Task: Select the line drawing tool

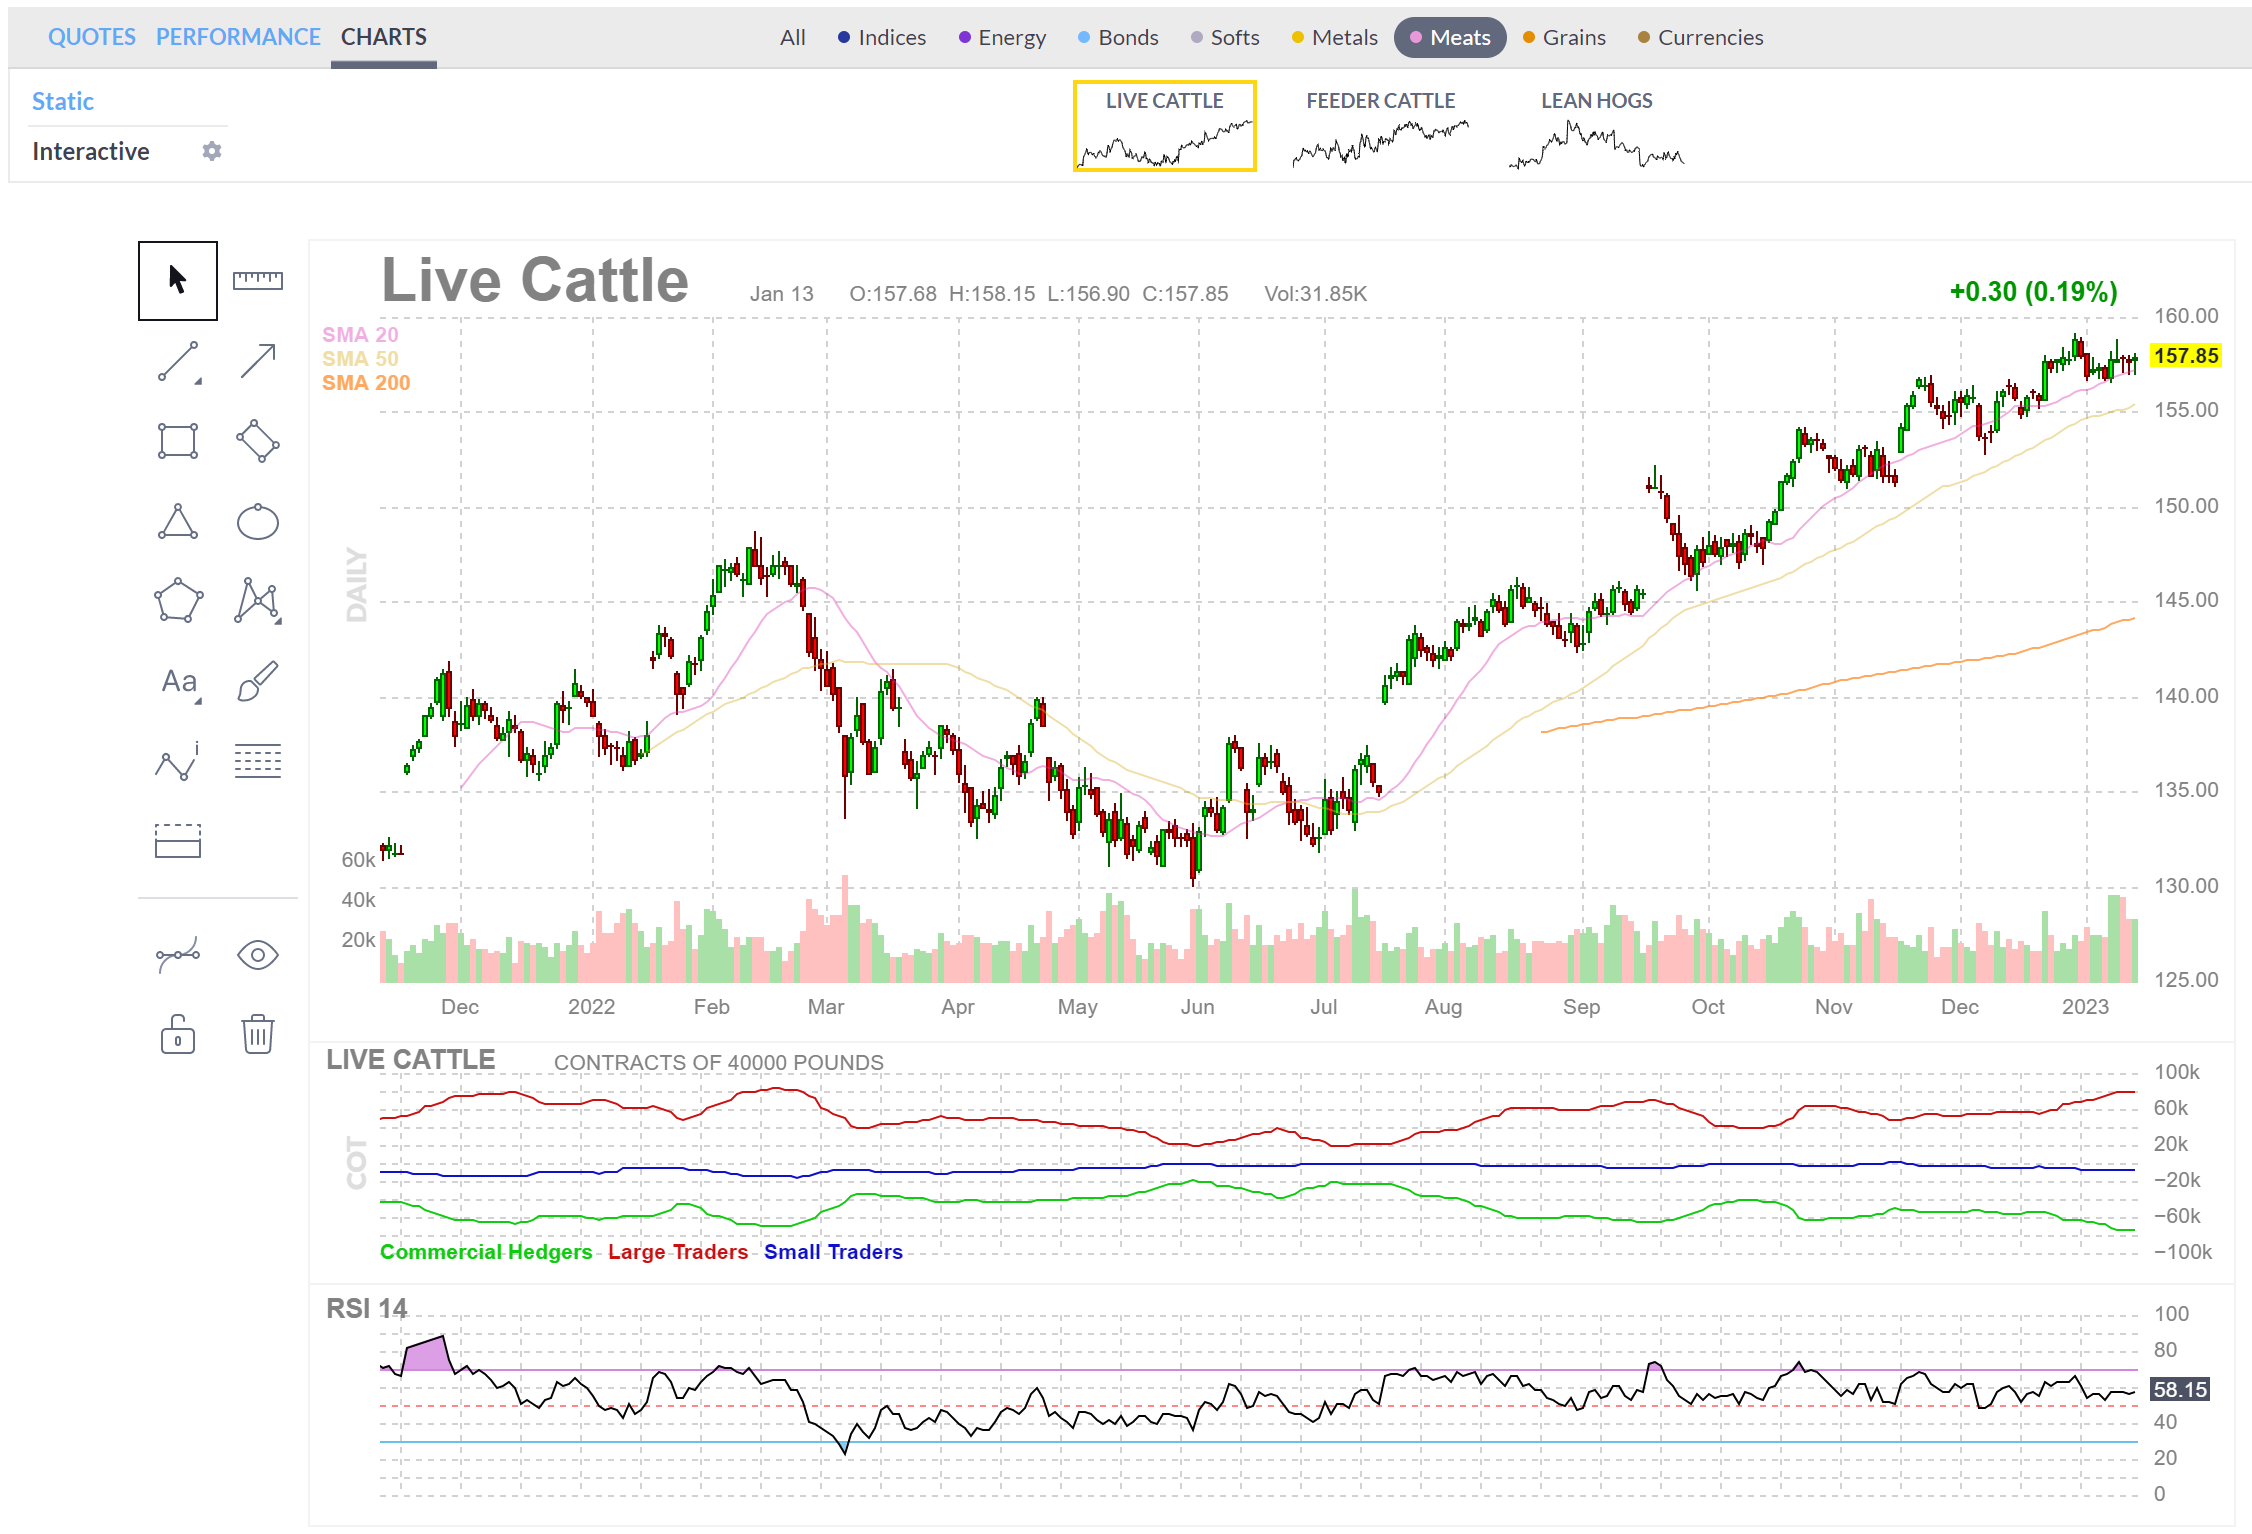Action: tap(179, 362)
